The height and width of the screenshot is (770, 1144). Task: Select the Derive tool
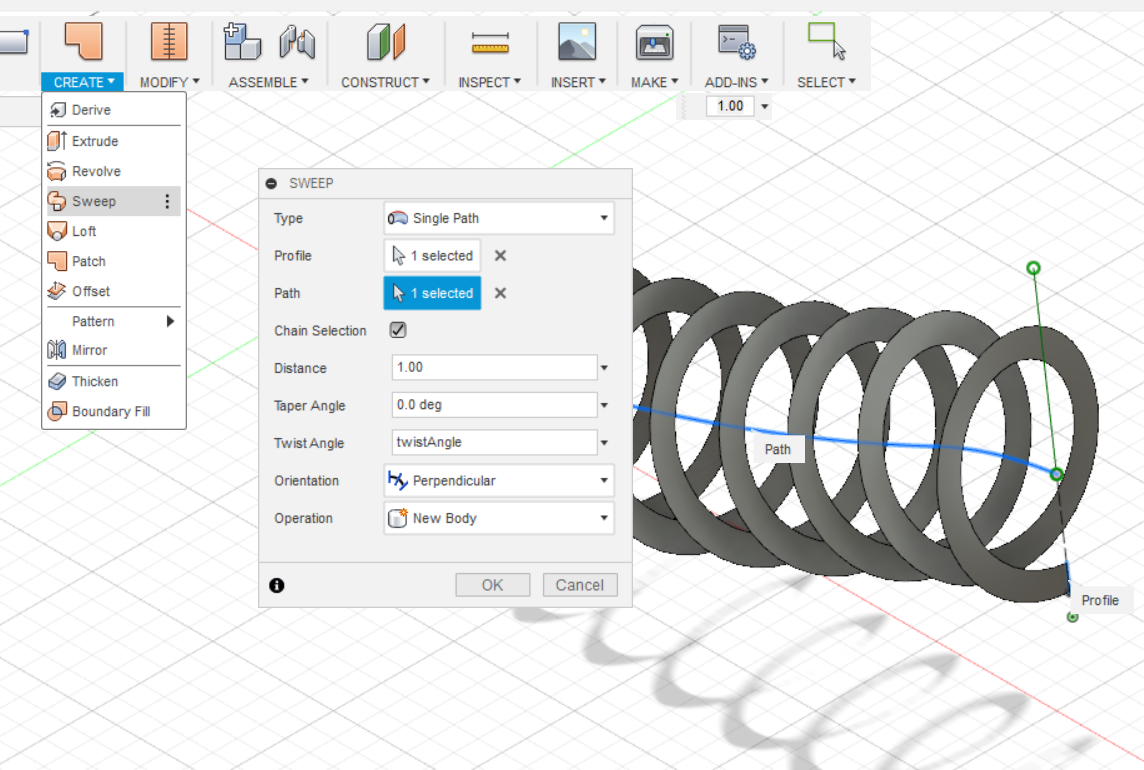[x=90, y=109]
